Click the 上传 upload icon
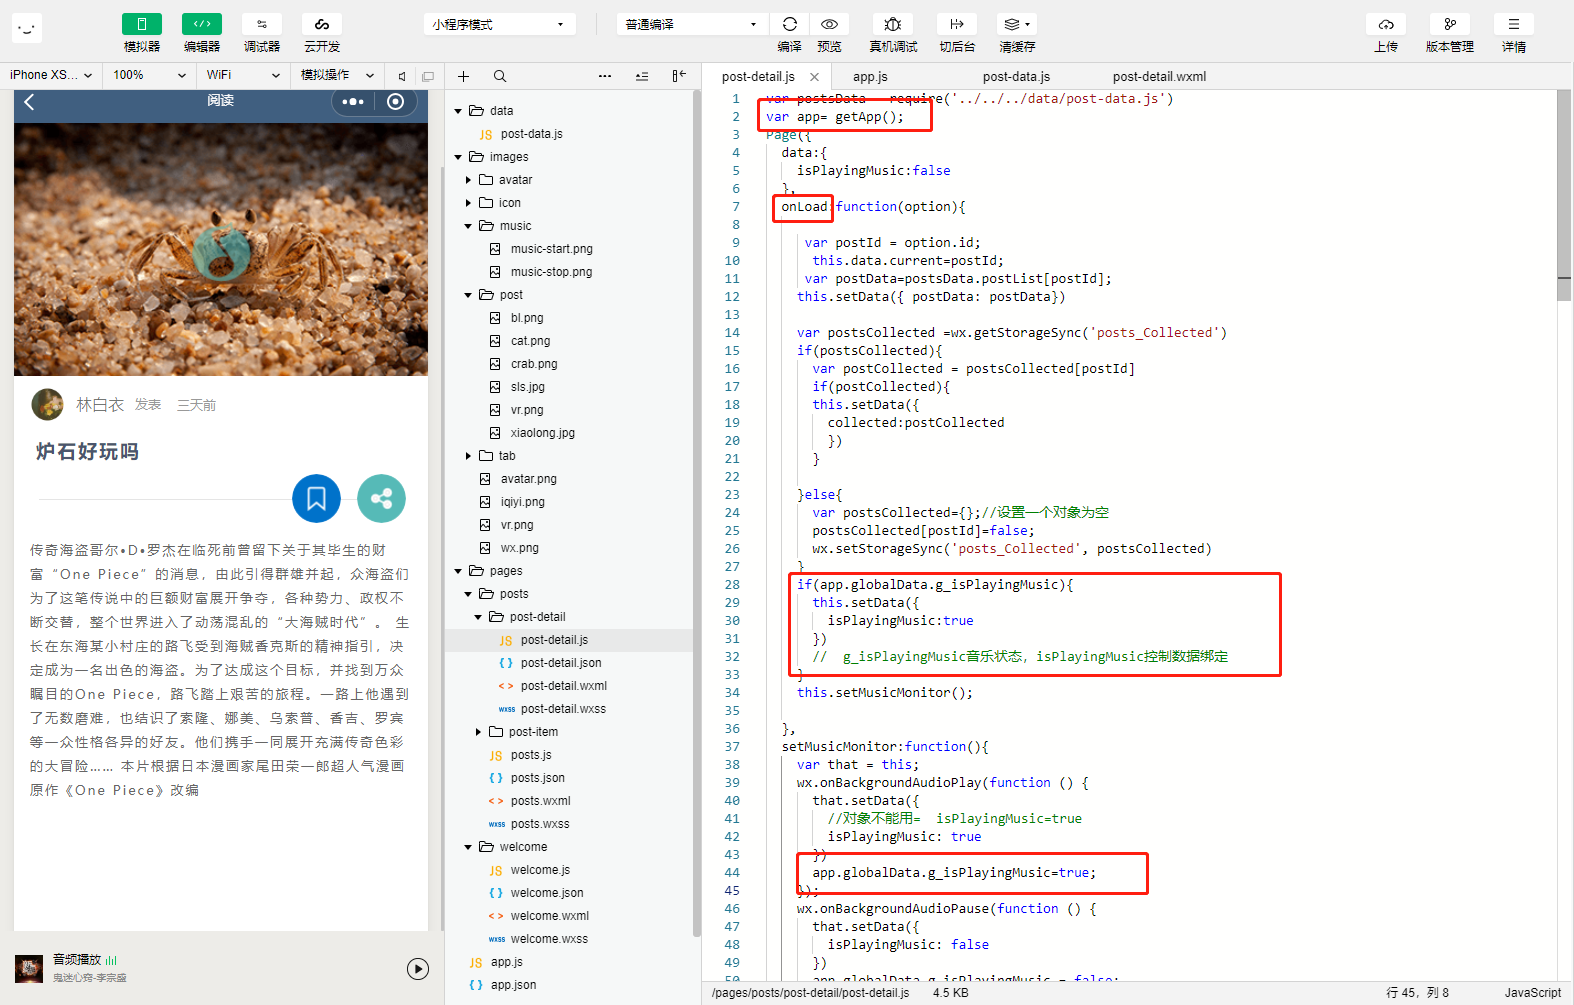 click(x=1386, y=24)
